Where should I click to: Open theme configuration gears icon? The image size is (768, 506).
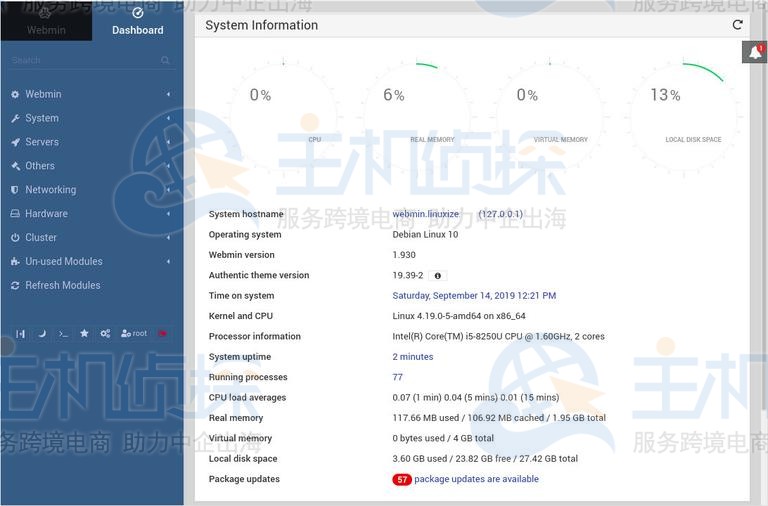point(105,334)
